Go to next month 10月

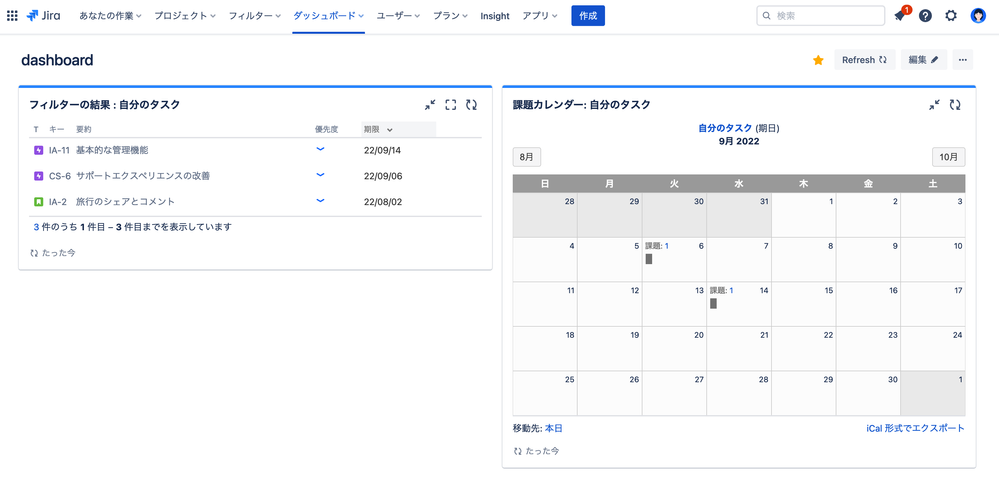click(949, 157)
